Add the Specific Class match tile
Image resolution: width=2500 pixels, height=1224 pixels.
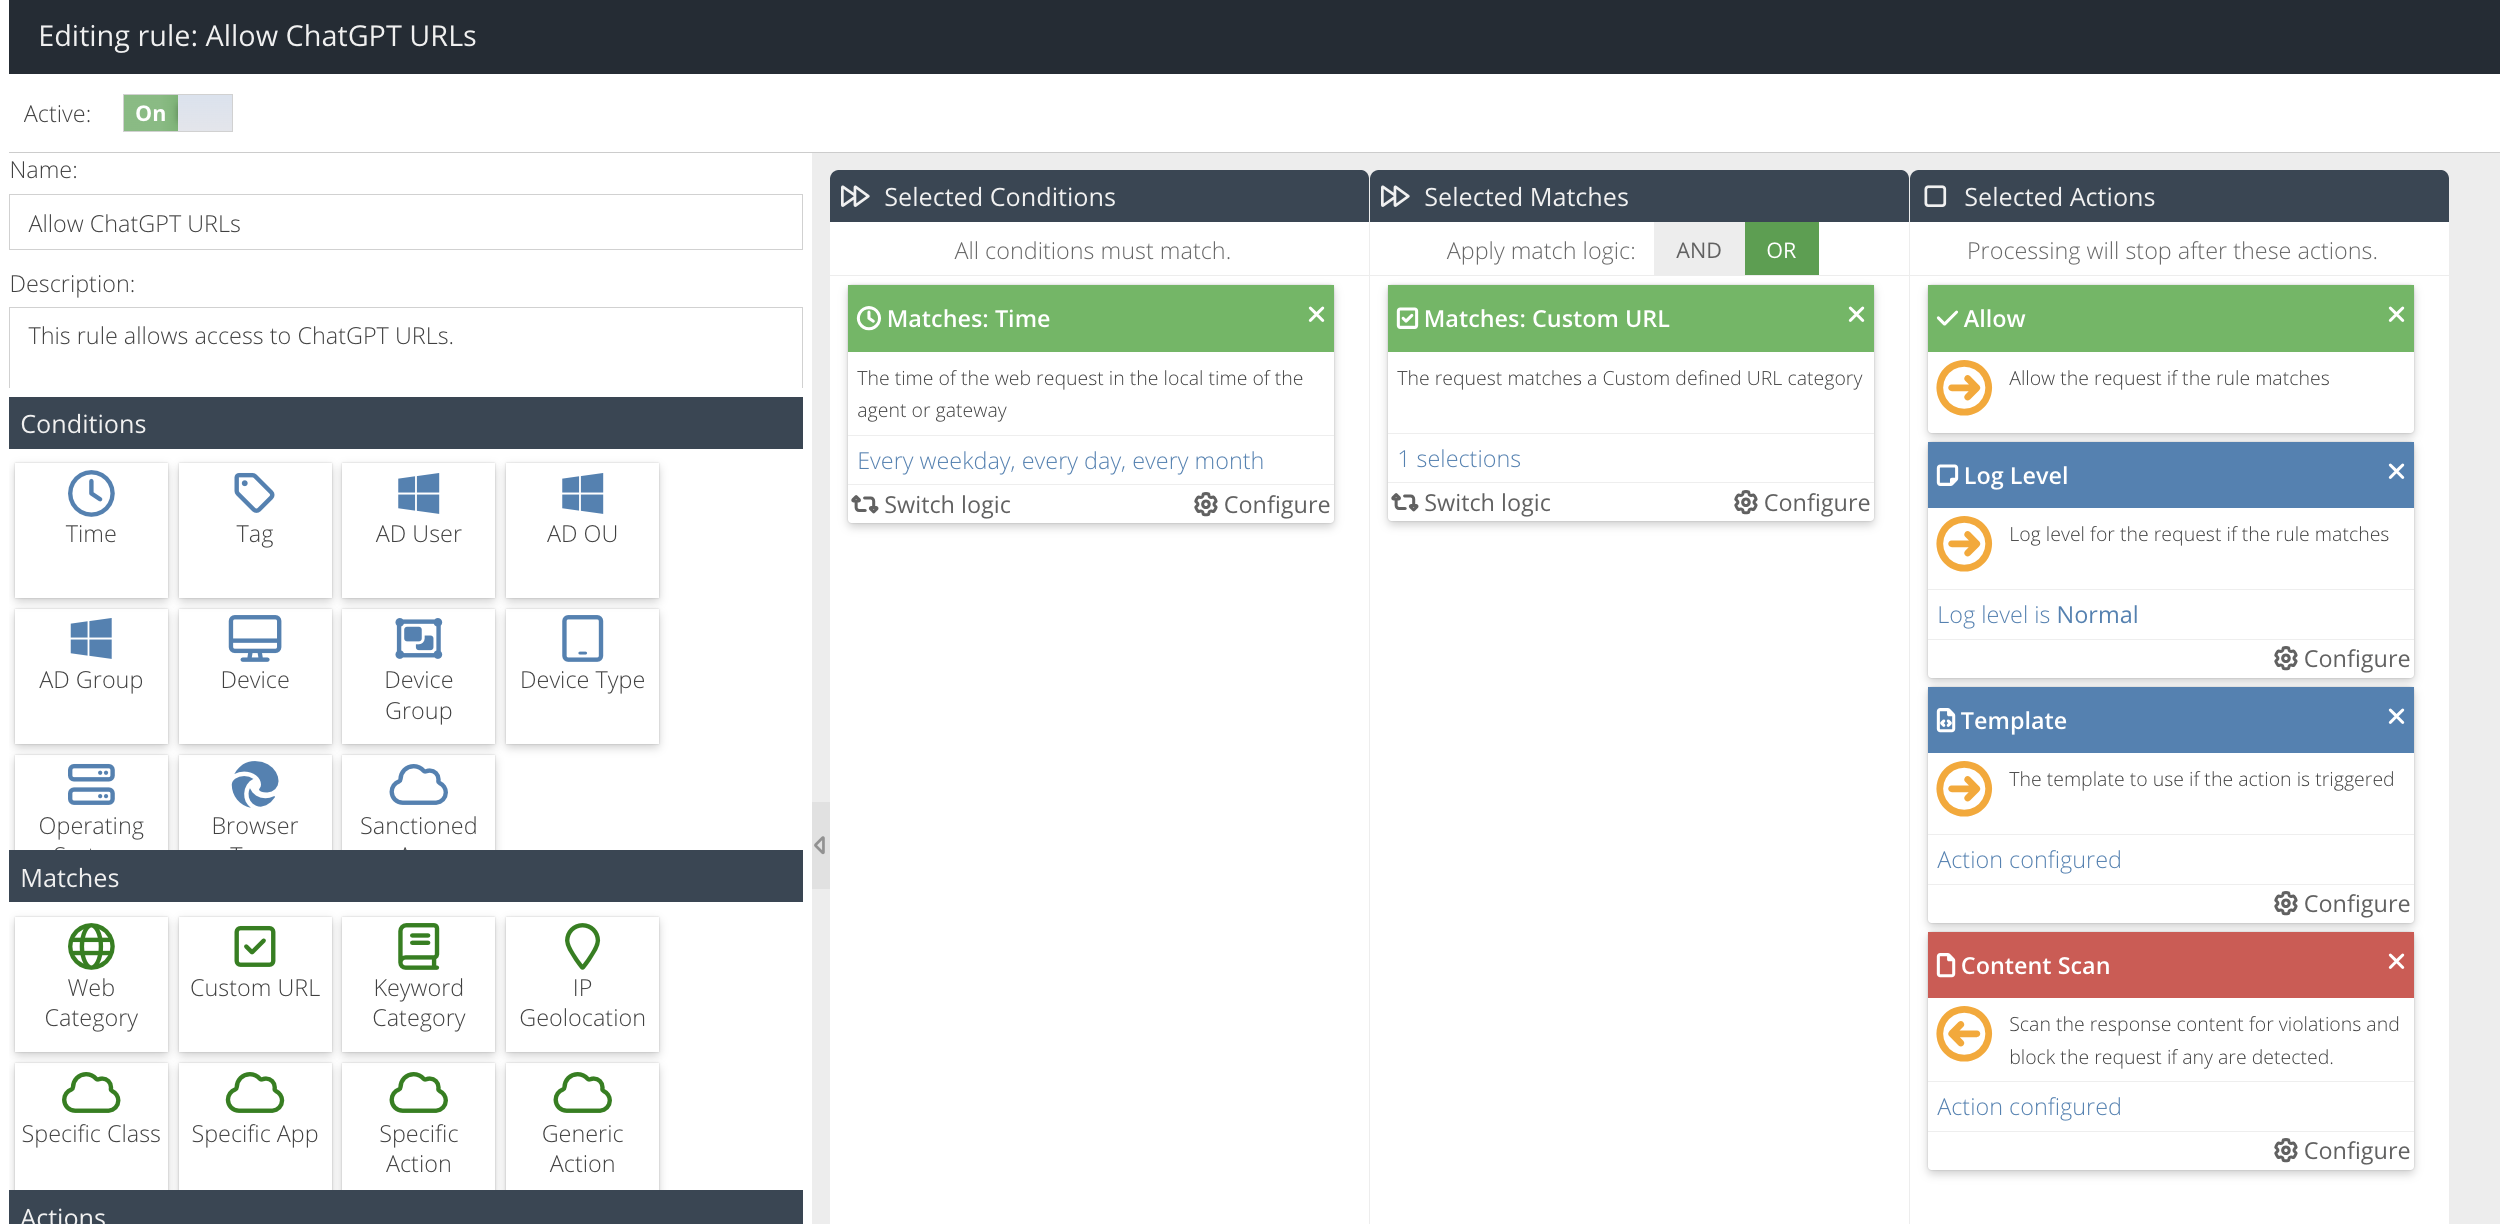click(91, 1126)
